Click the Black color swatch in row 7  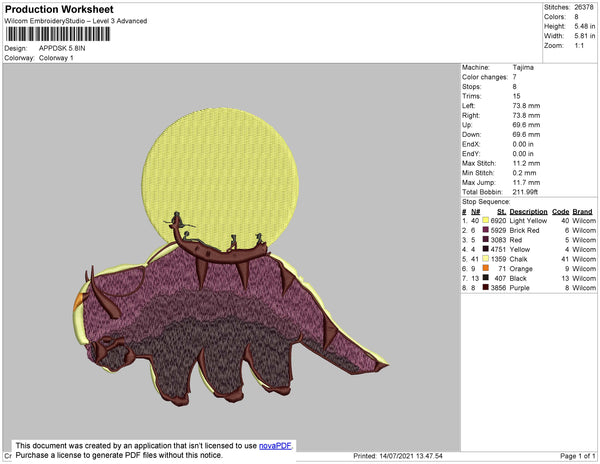(x=486, y=278)
